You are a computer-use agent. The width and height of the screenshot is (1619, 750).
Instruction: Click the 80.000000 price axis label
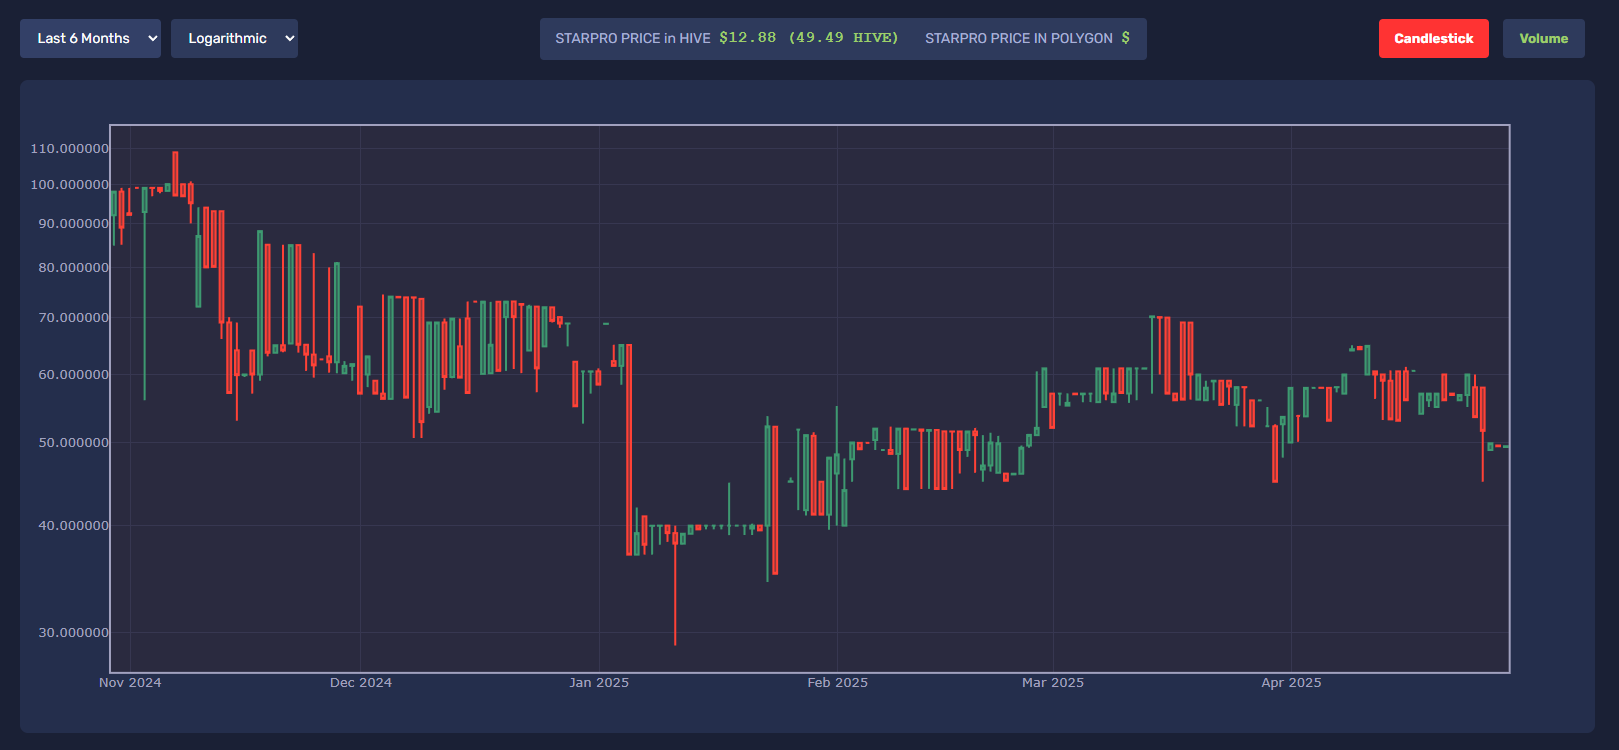point(74,268)
